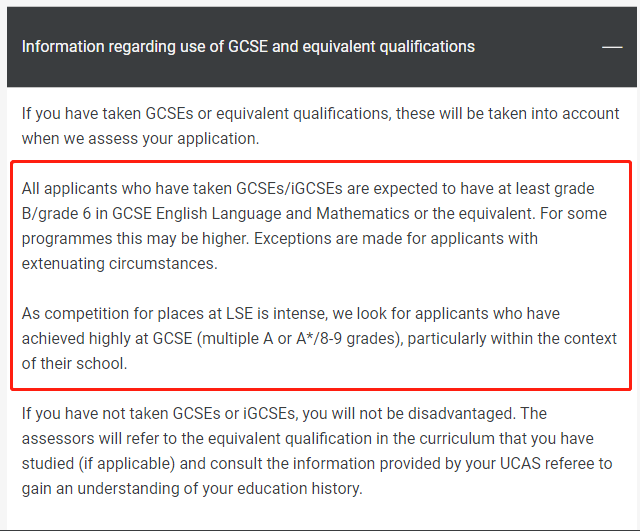The image size is (640, 531).
Task: Click the words 'equivalent qualifications' in the header
Action: [x=389, y=47]
